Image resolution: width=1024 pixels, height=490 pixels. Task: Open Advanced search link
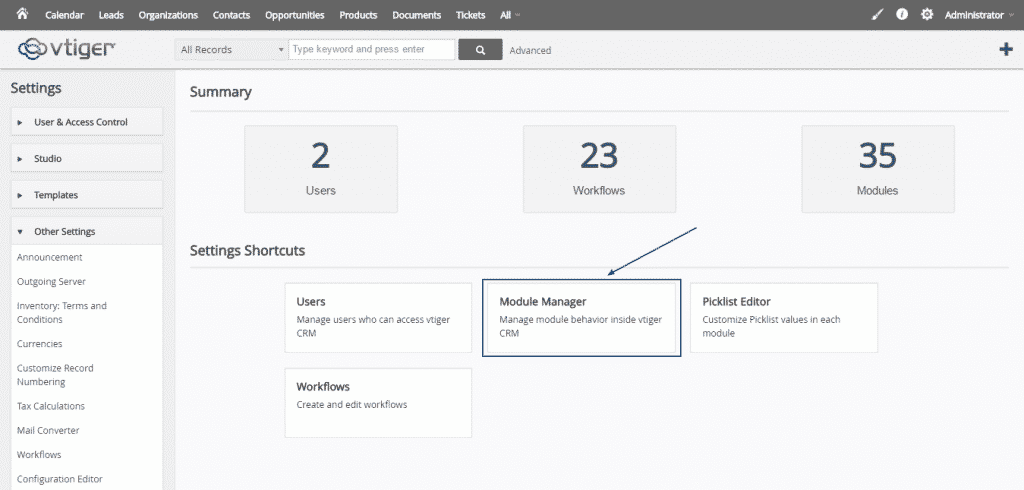(x=530, y=50)
